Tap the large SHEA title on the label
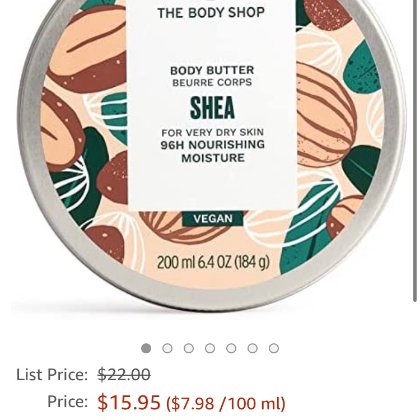The image size is (420, 420). (212, 108)
